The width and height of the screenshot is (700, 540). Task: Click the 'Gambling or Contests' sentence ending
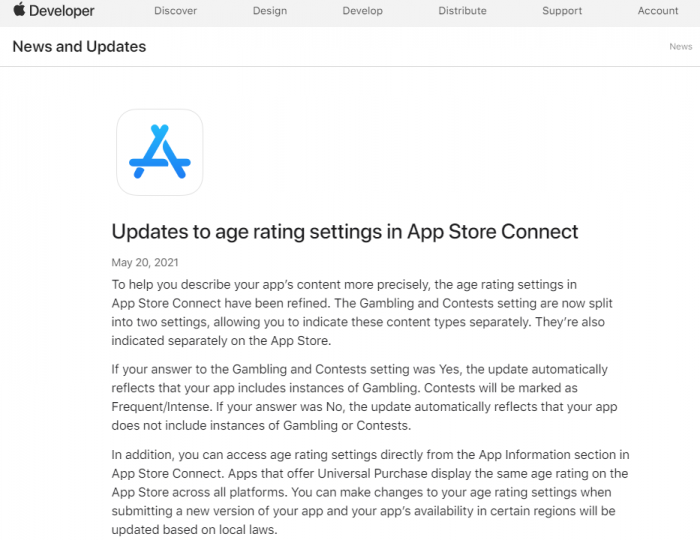point(346,426)
